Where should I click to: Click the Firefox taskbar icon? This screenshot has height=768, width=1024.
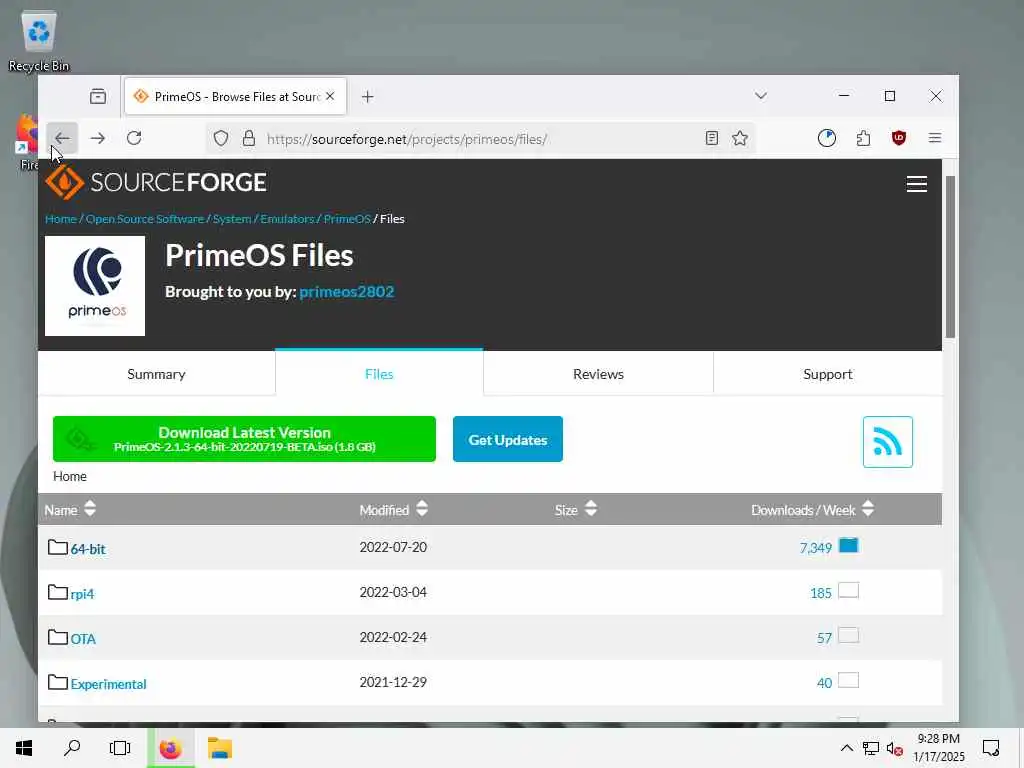170,748
